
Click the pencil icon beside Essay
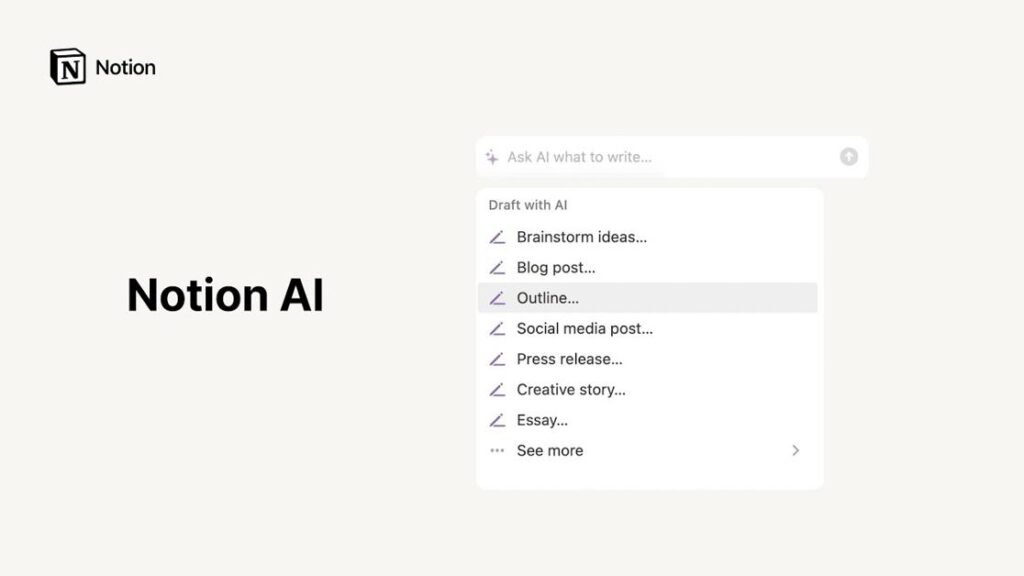(497, 419)
